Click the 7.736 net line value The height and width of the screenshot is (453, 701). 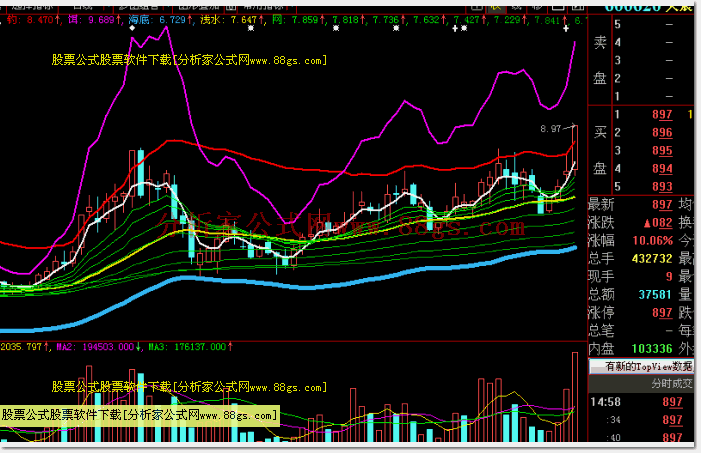click(x=389, y=20)
